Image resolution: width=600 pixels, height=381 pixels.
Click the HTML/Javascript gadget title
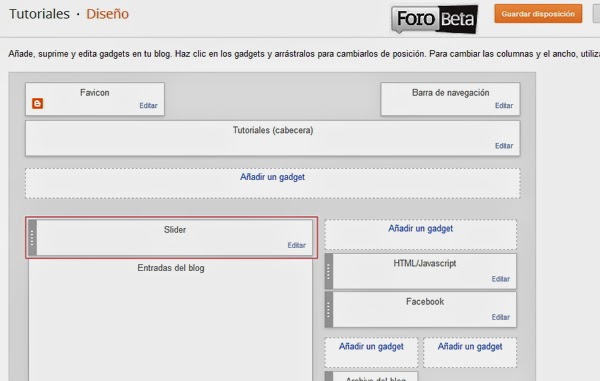point(425,263)
